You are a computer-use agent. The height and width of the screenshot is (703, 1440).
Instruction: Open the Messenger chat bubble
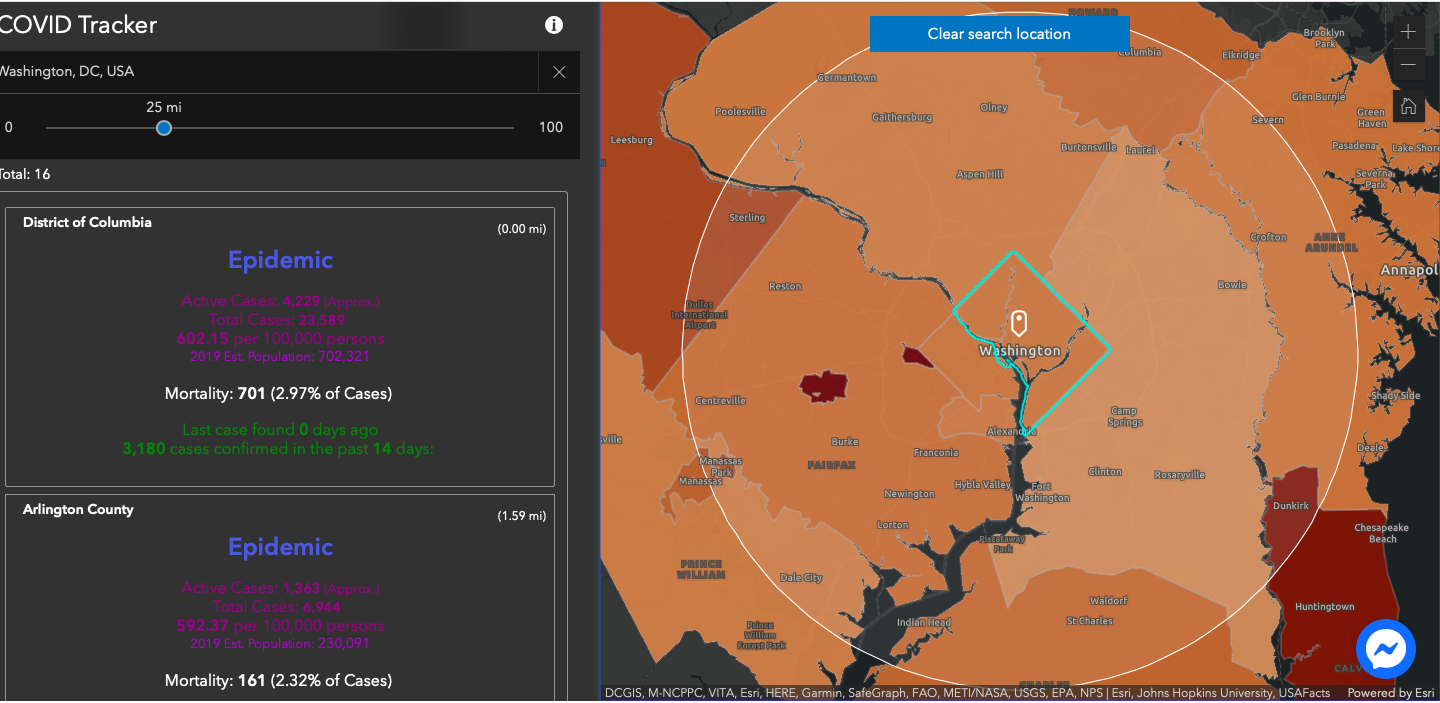[x=1385, y=650]
